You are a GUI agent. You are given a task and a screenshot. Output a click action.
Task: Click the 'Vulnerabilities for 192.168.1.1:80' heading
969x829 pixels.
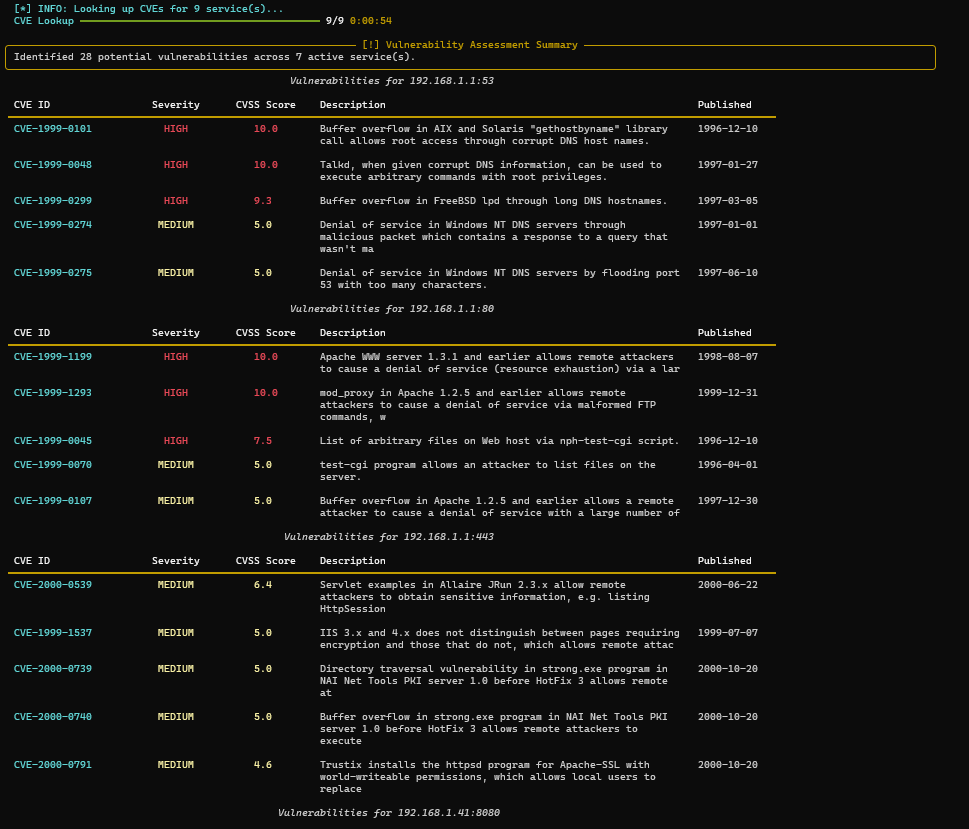tap(392, 308)
